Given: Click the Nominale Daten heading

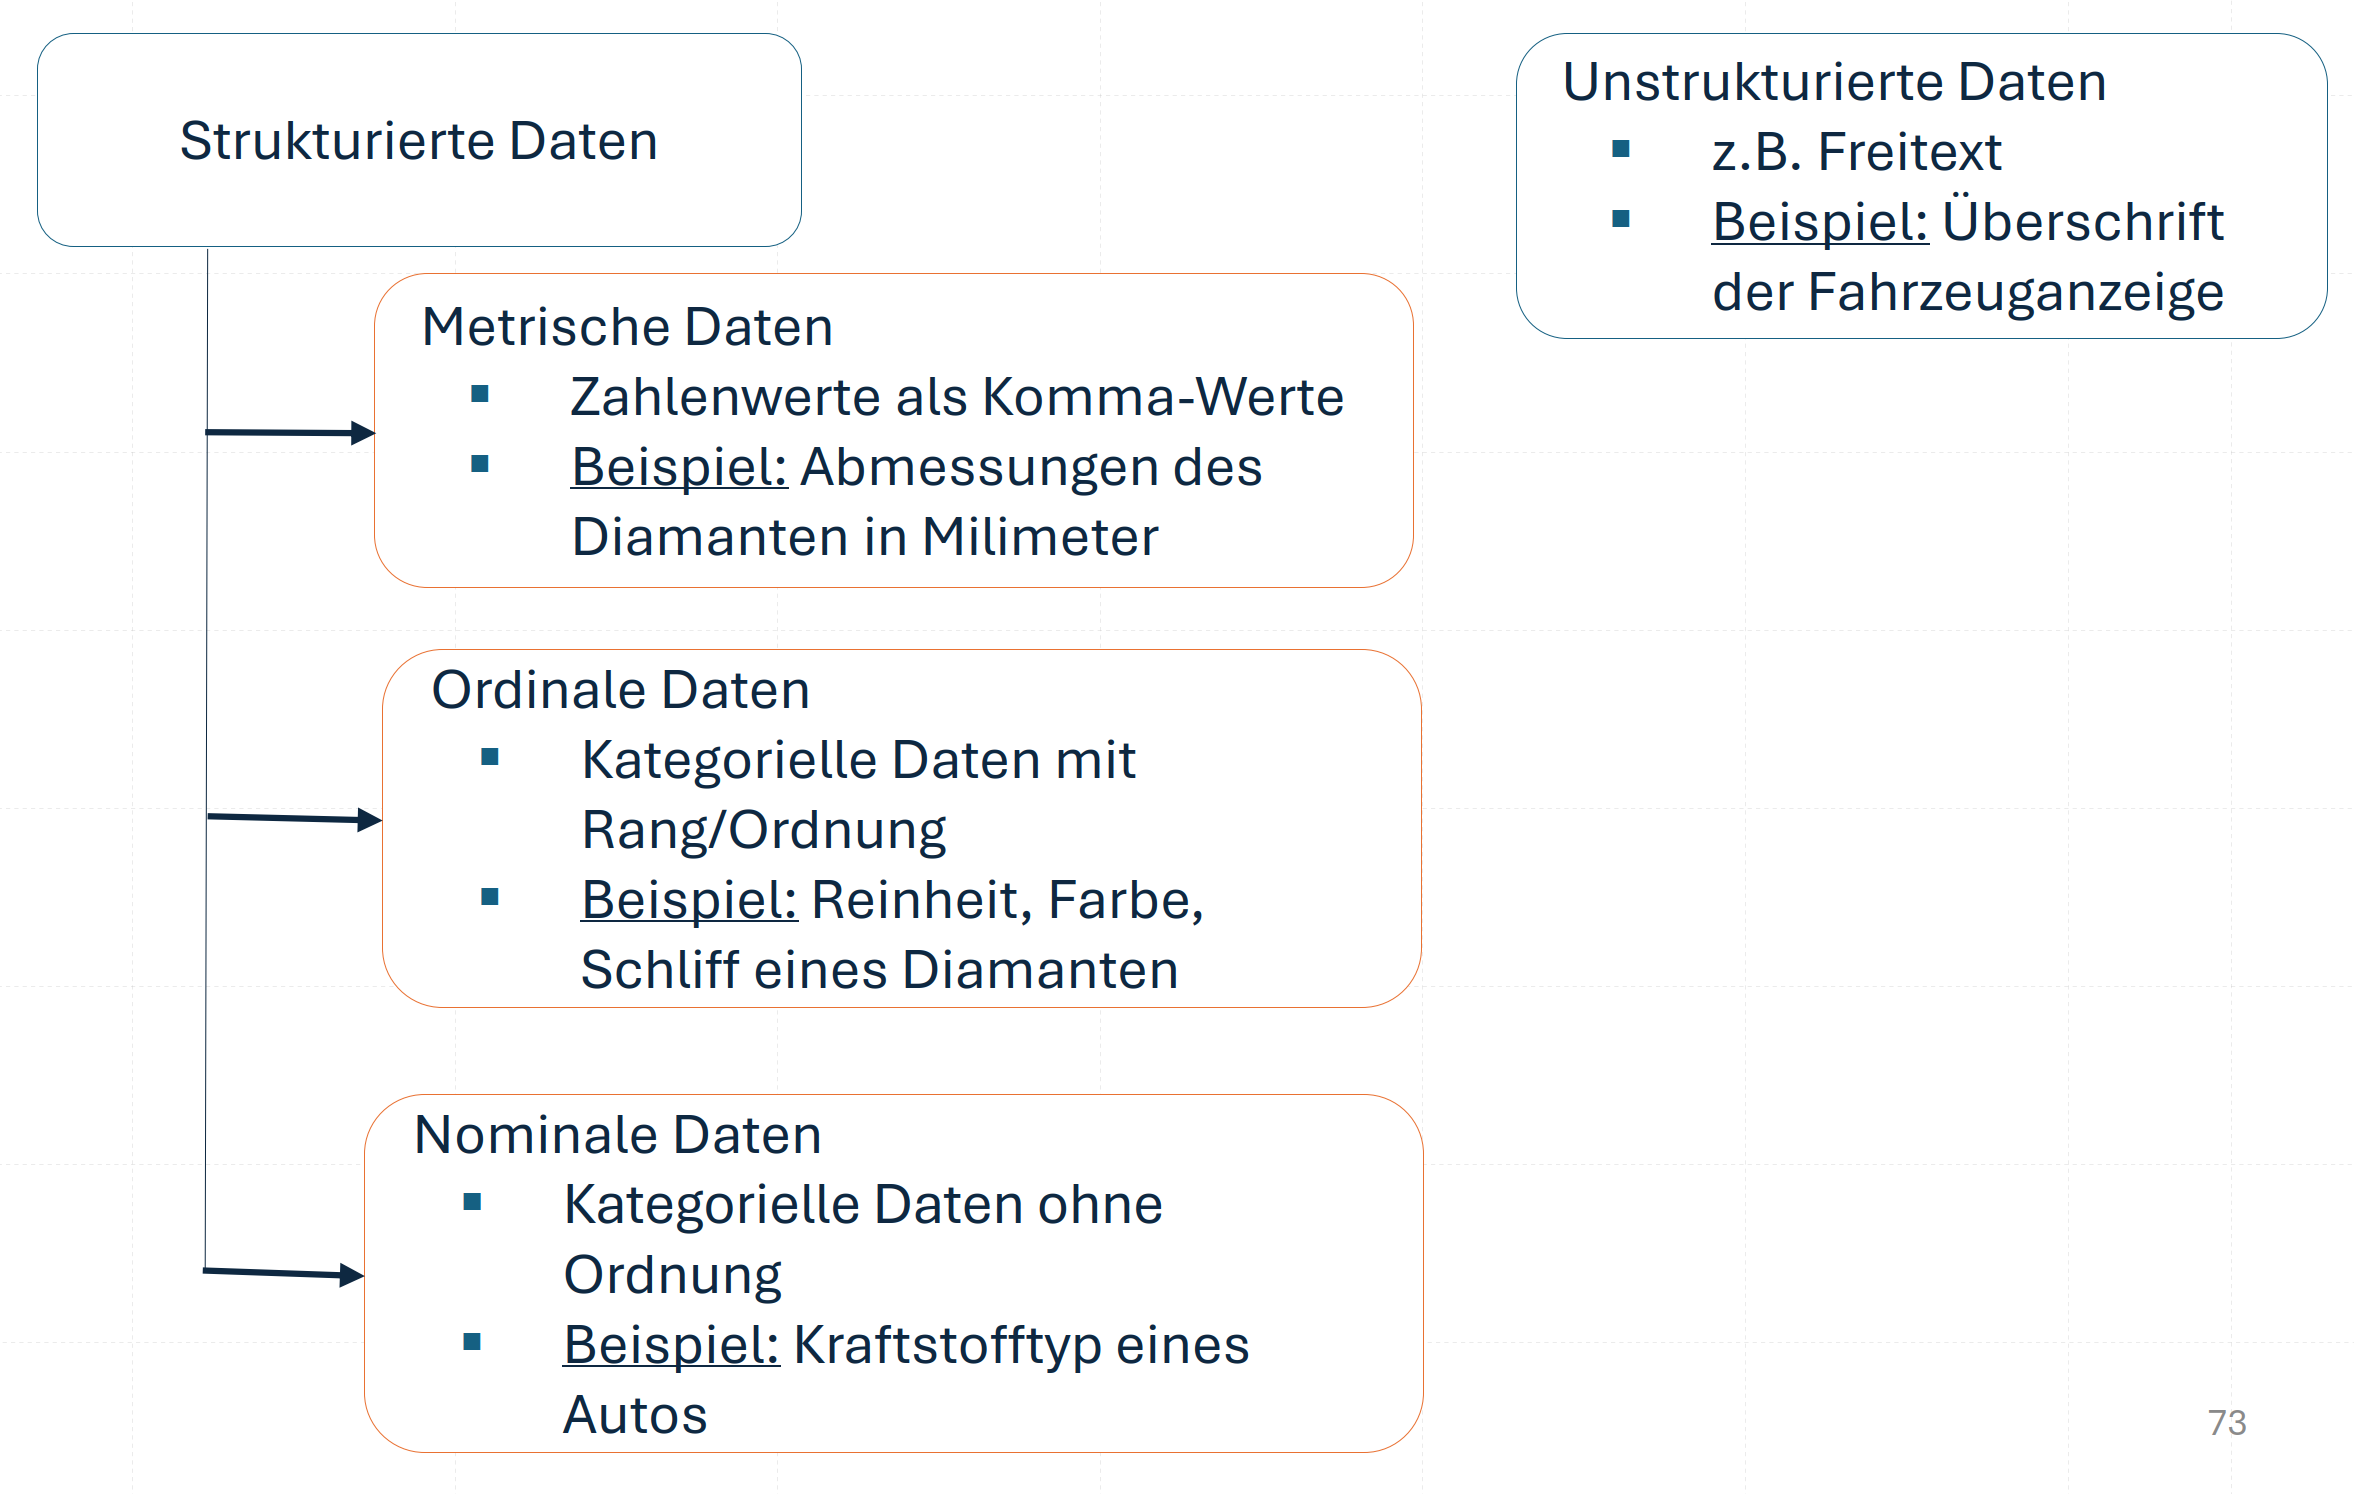Looking at the screenshot, I should pos(617,1135).
